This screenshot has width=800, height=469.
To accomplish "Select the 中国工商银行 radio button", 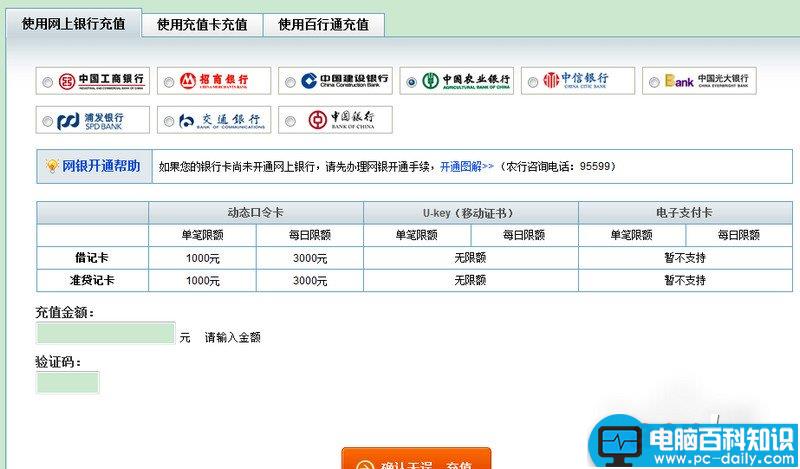I will [x=47, y=82].
